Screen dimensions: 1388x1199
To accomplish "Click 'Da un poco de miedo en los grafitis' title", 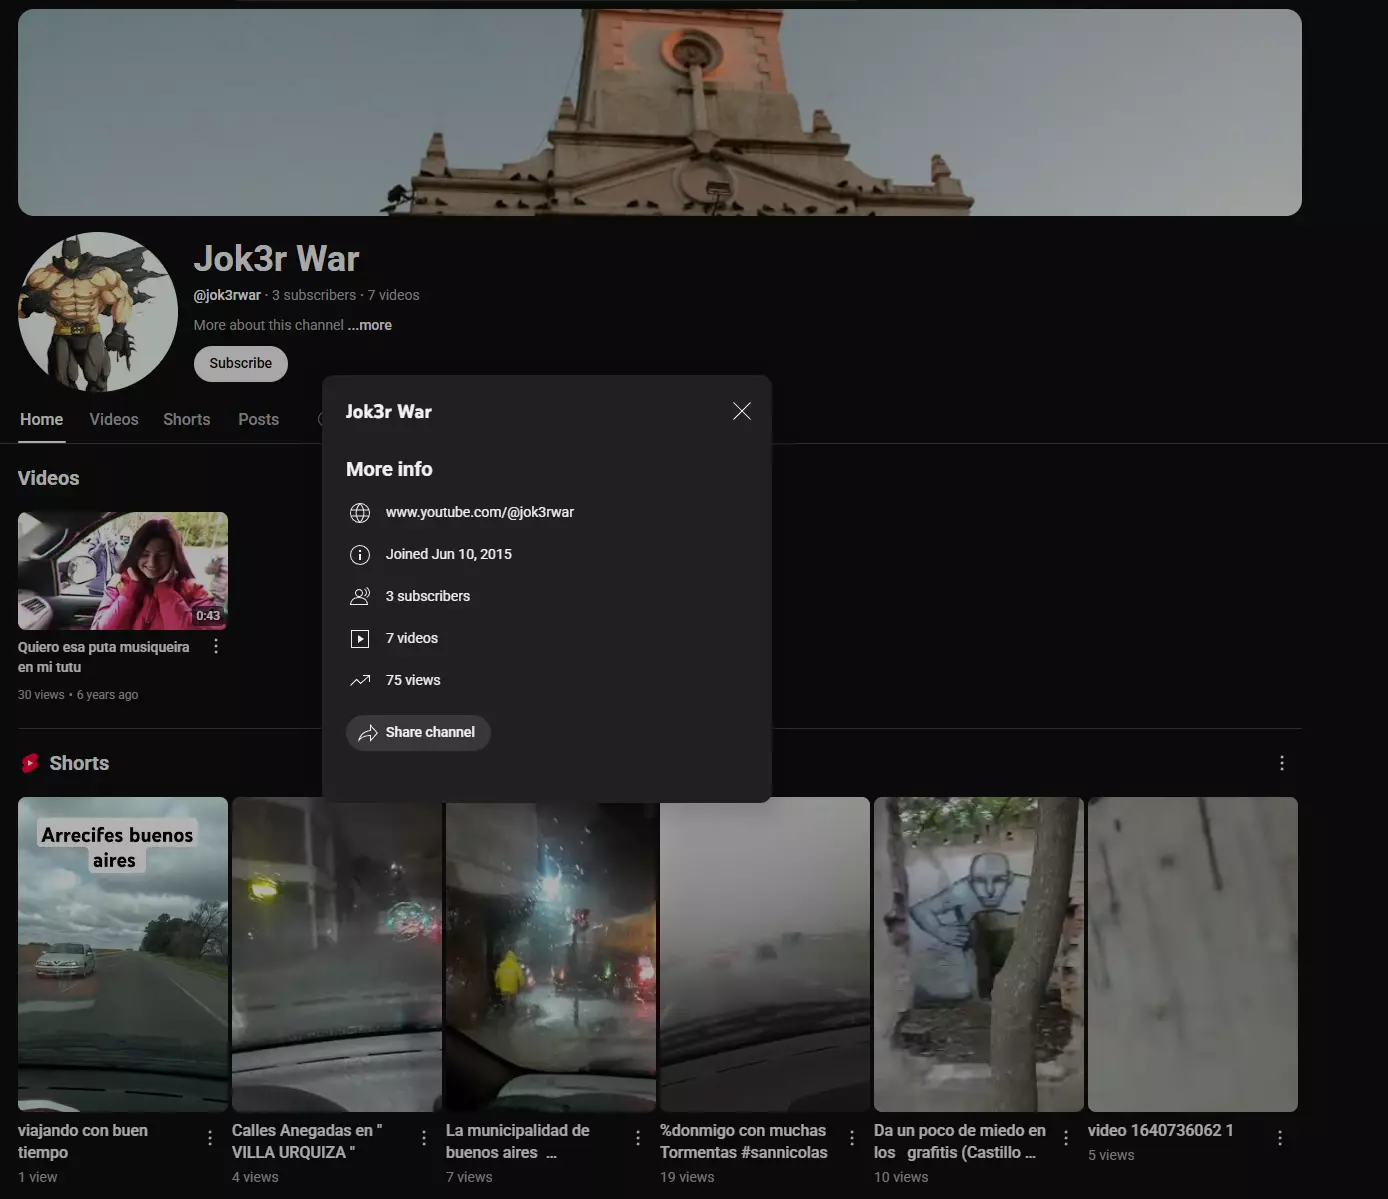I will tap(960, 1141).
